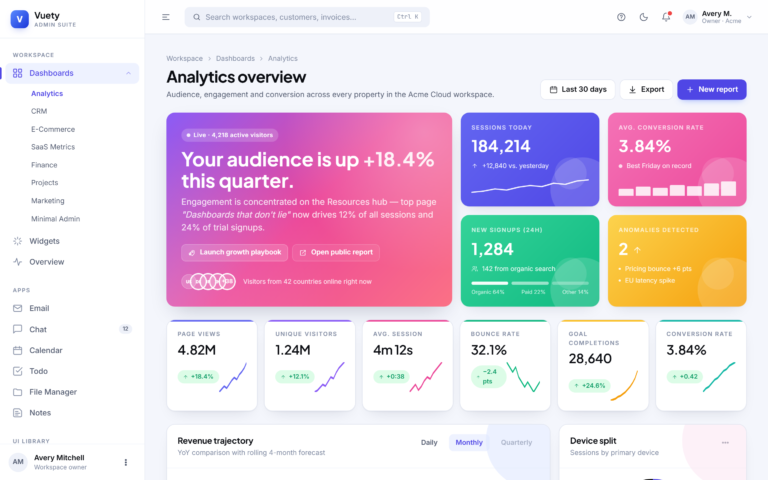This screenshot has width=768, height=480.
Task: Click the Bounce Rate -2.4 pts badge
Action: (x=488, y=377)
